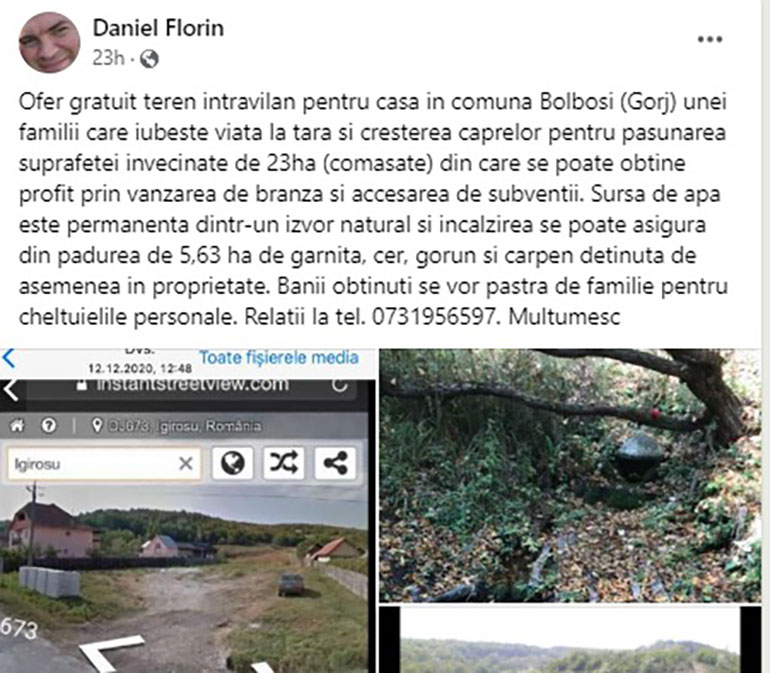Click the instantstreetview.com address bar
The image size is (770, 673).
click(x=192, y=386)
